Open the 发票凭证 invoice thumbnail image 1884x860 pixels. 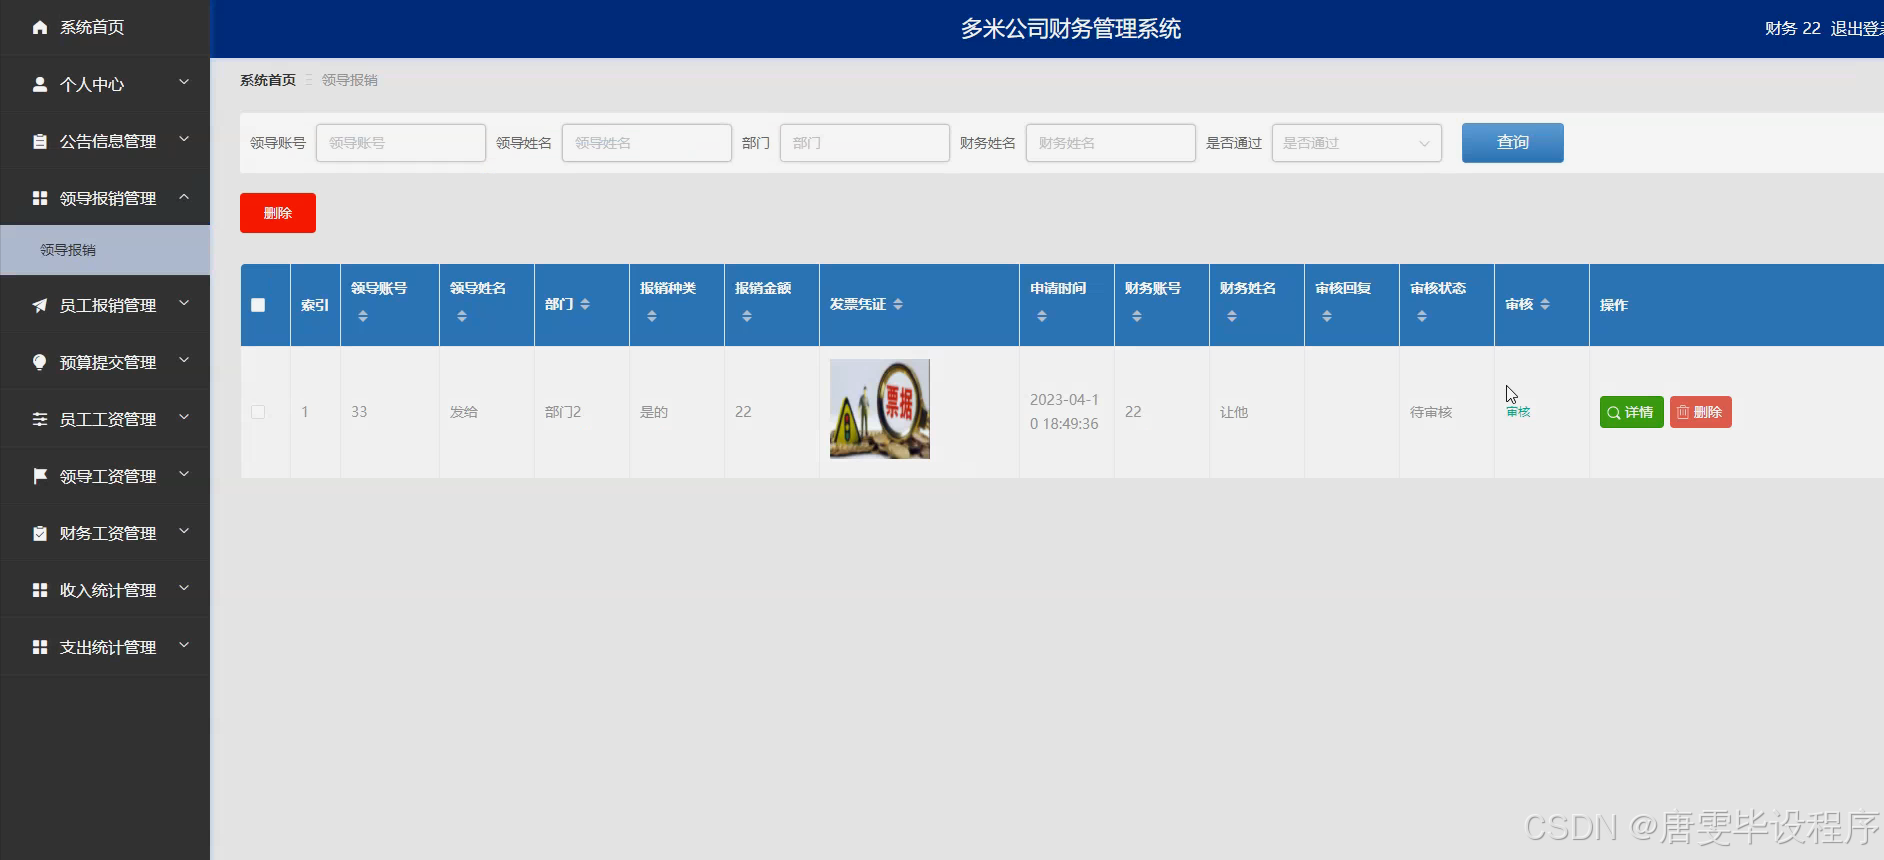880,409
